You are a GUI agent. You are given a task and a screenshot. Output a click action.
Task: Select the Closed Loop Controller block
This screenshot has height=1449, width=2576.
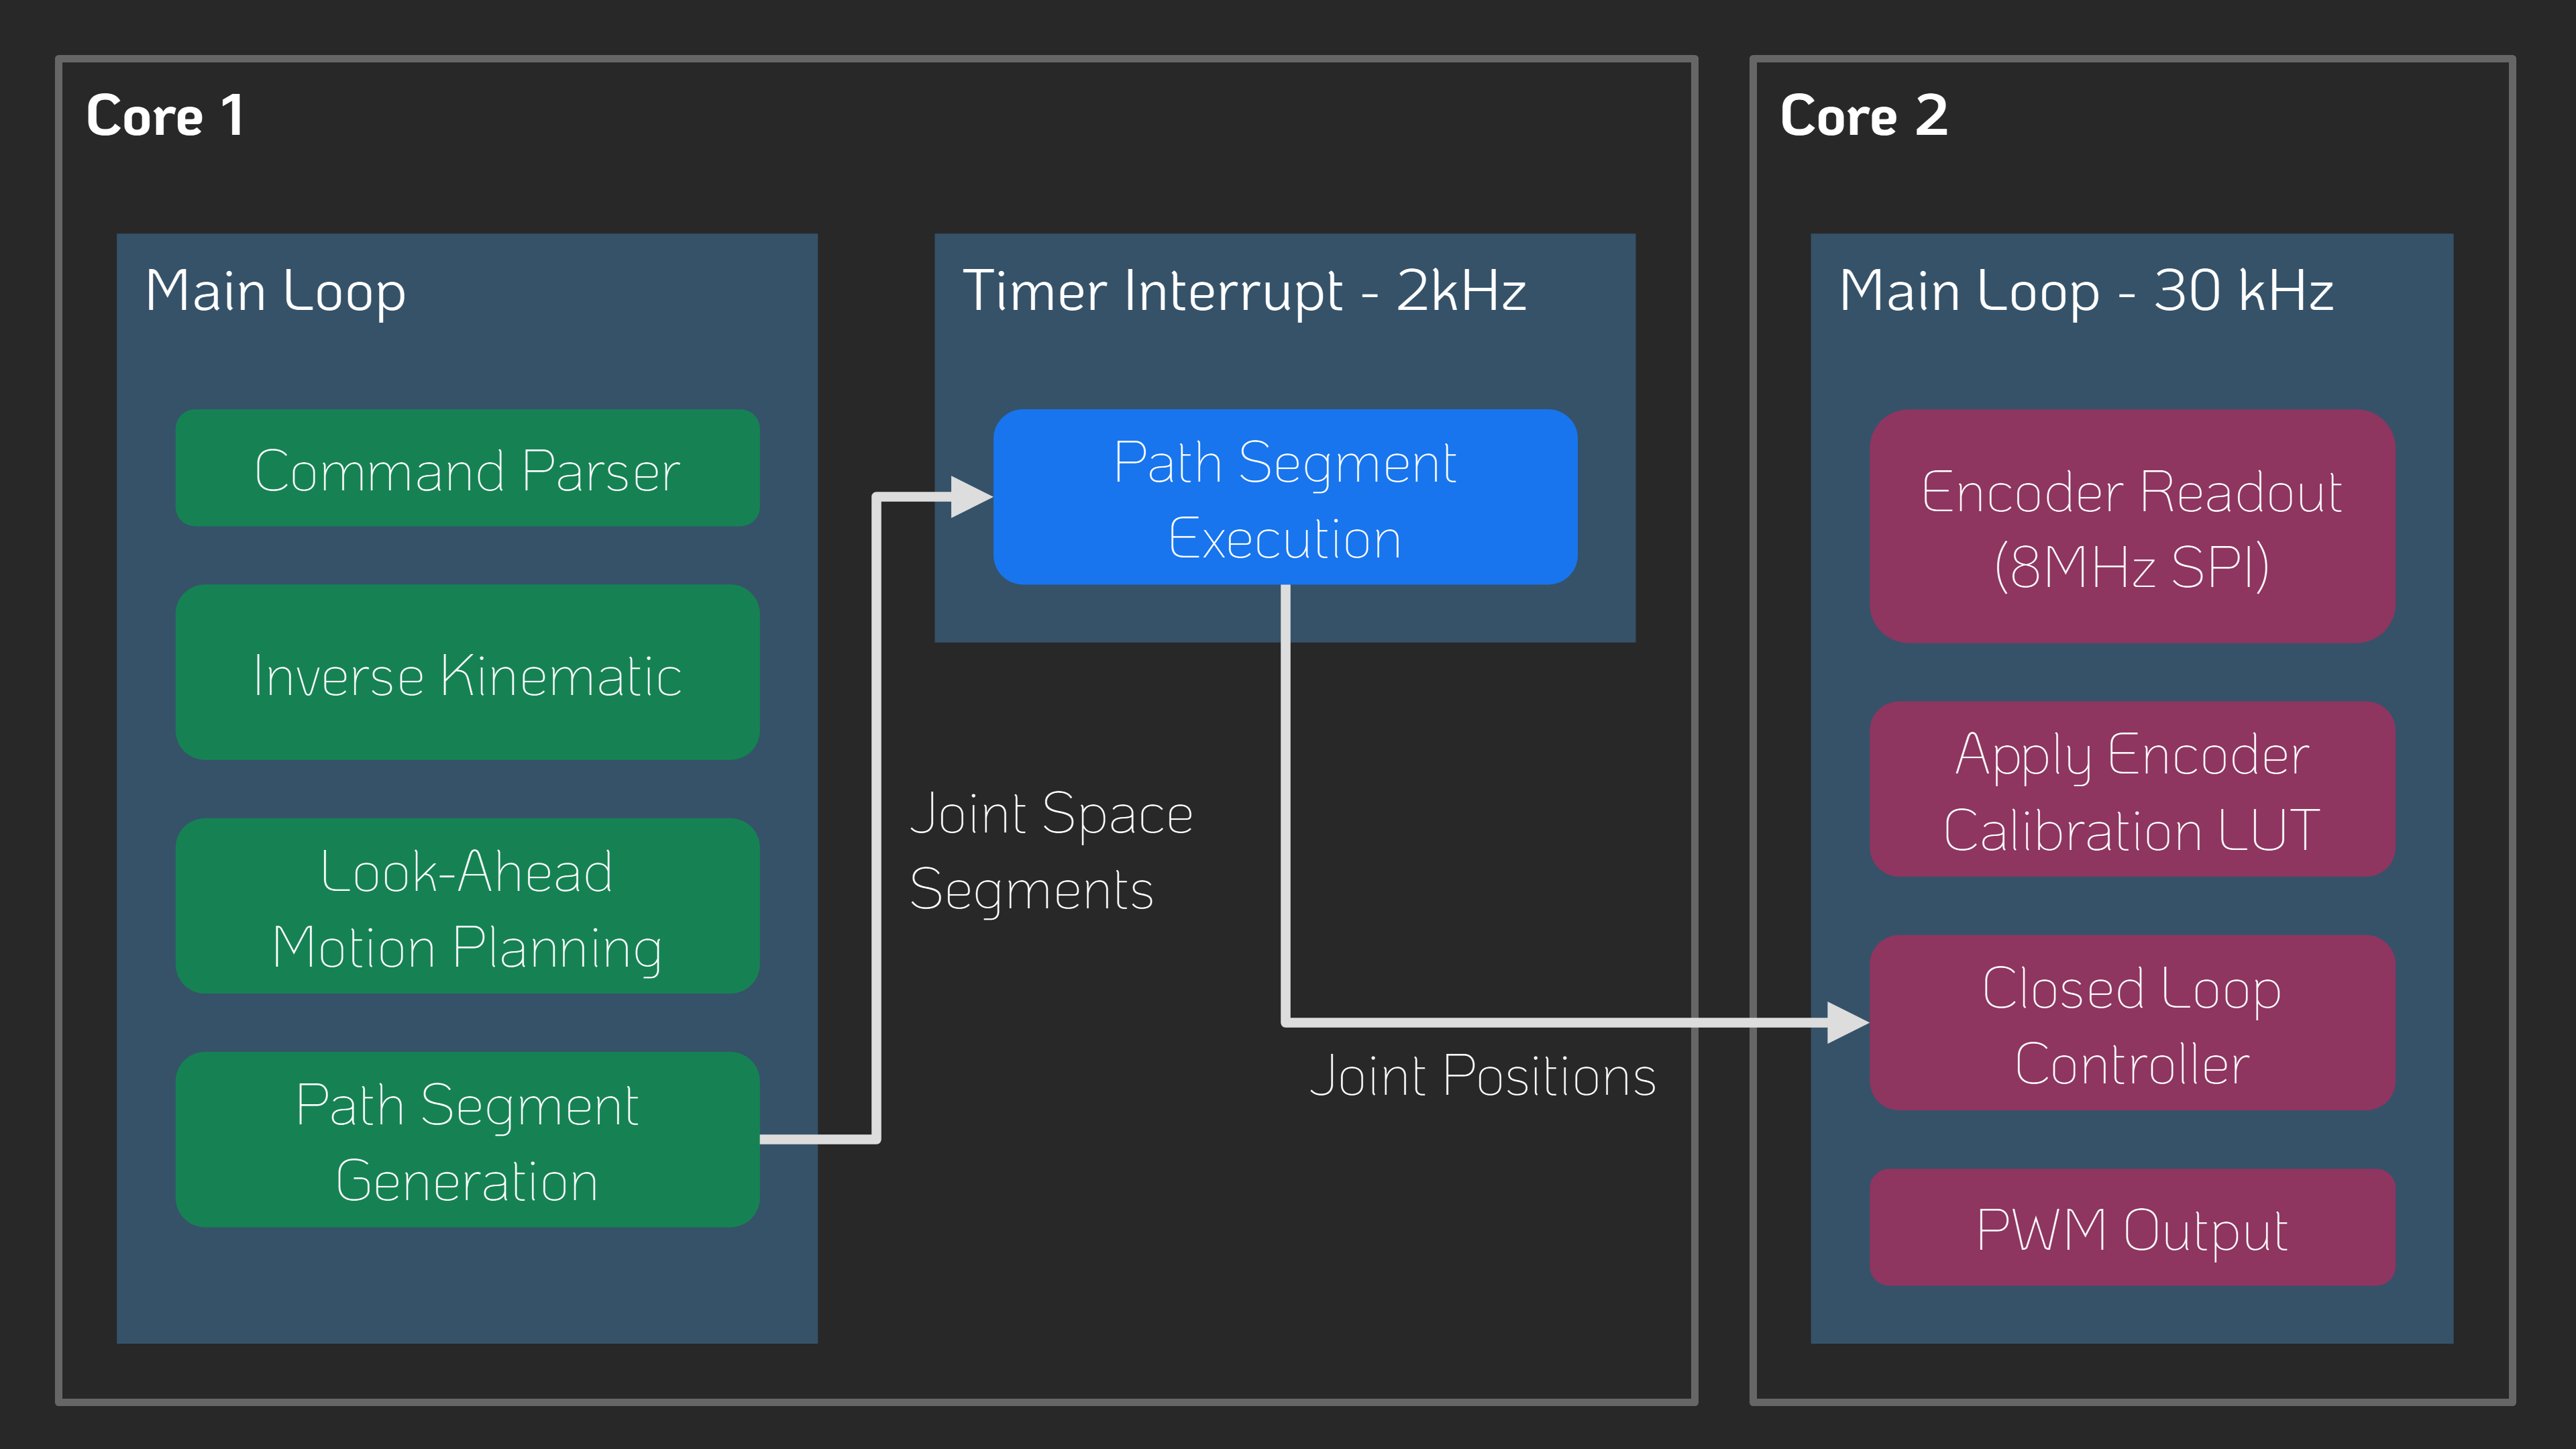click(2131, 1023)
